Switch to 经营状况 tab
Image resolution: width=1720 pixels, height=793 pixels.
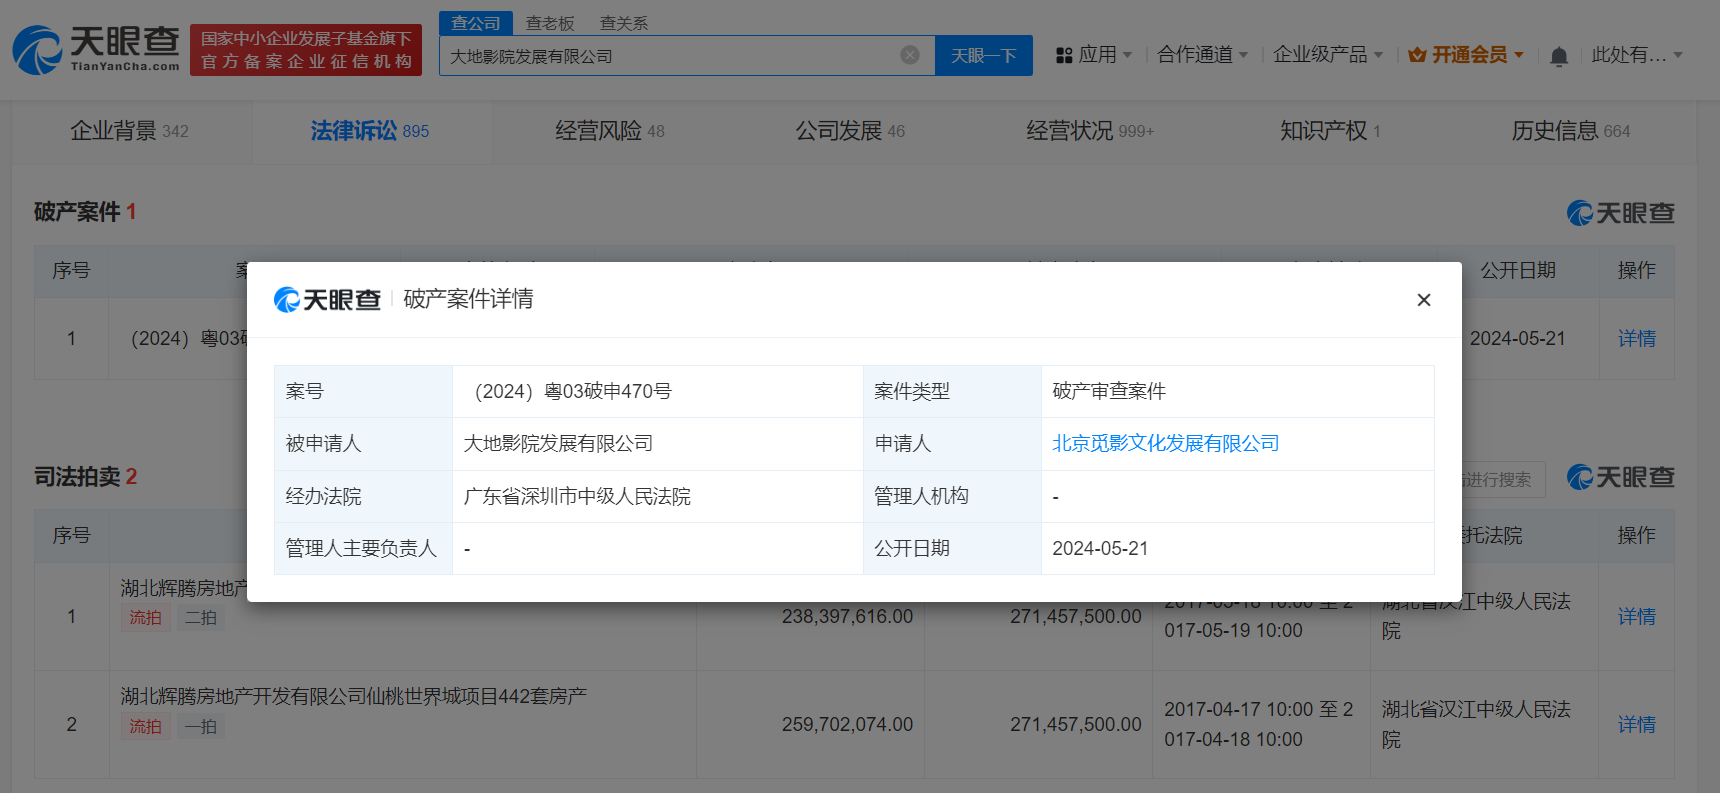coord(1090,131)
